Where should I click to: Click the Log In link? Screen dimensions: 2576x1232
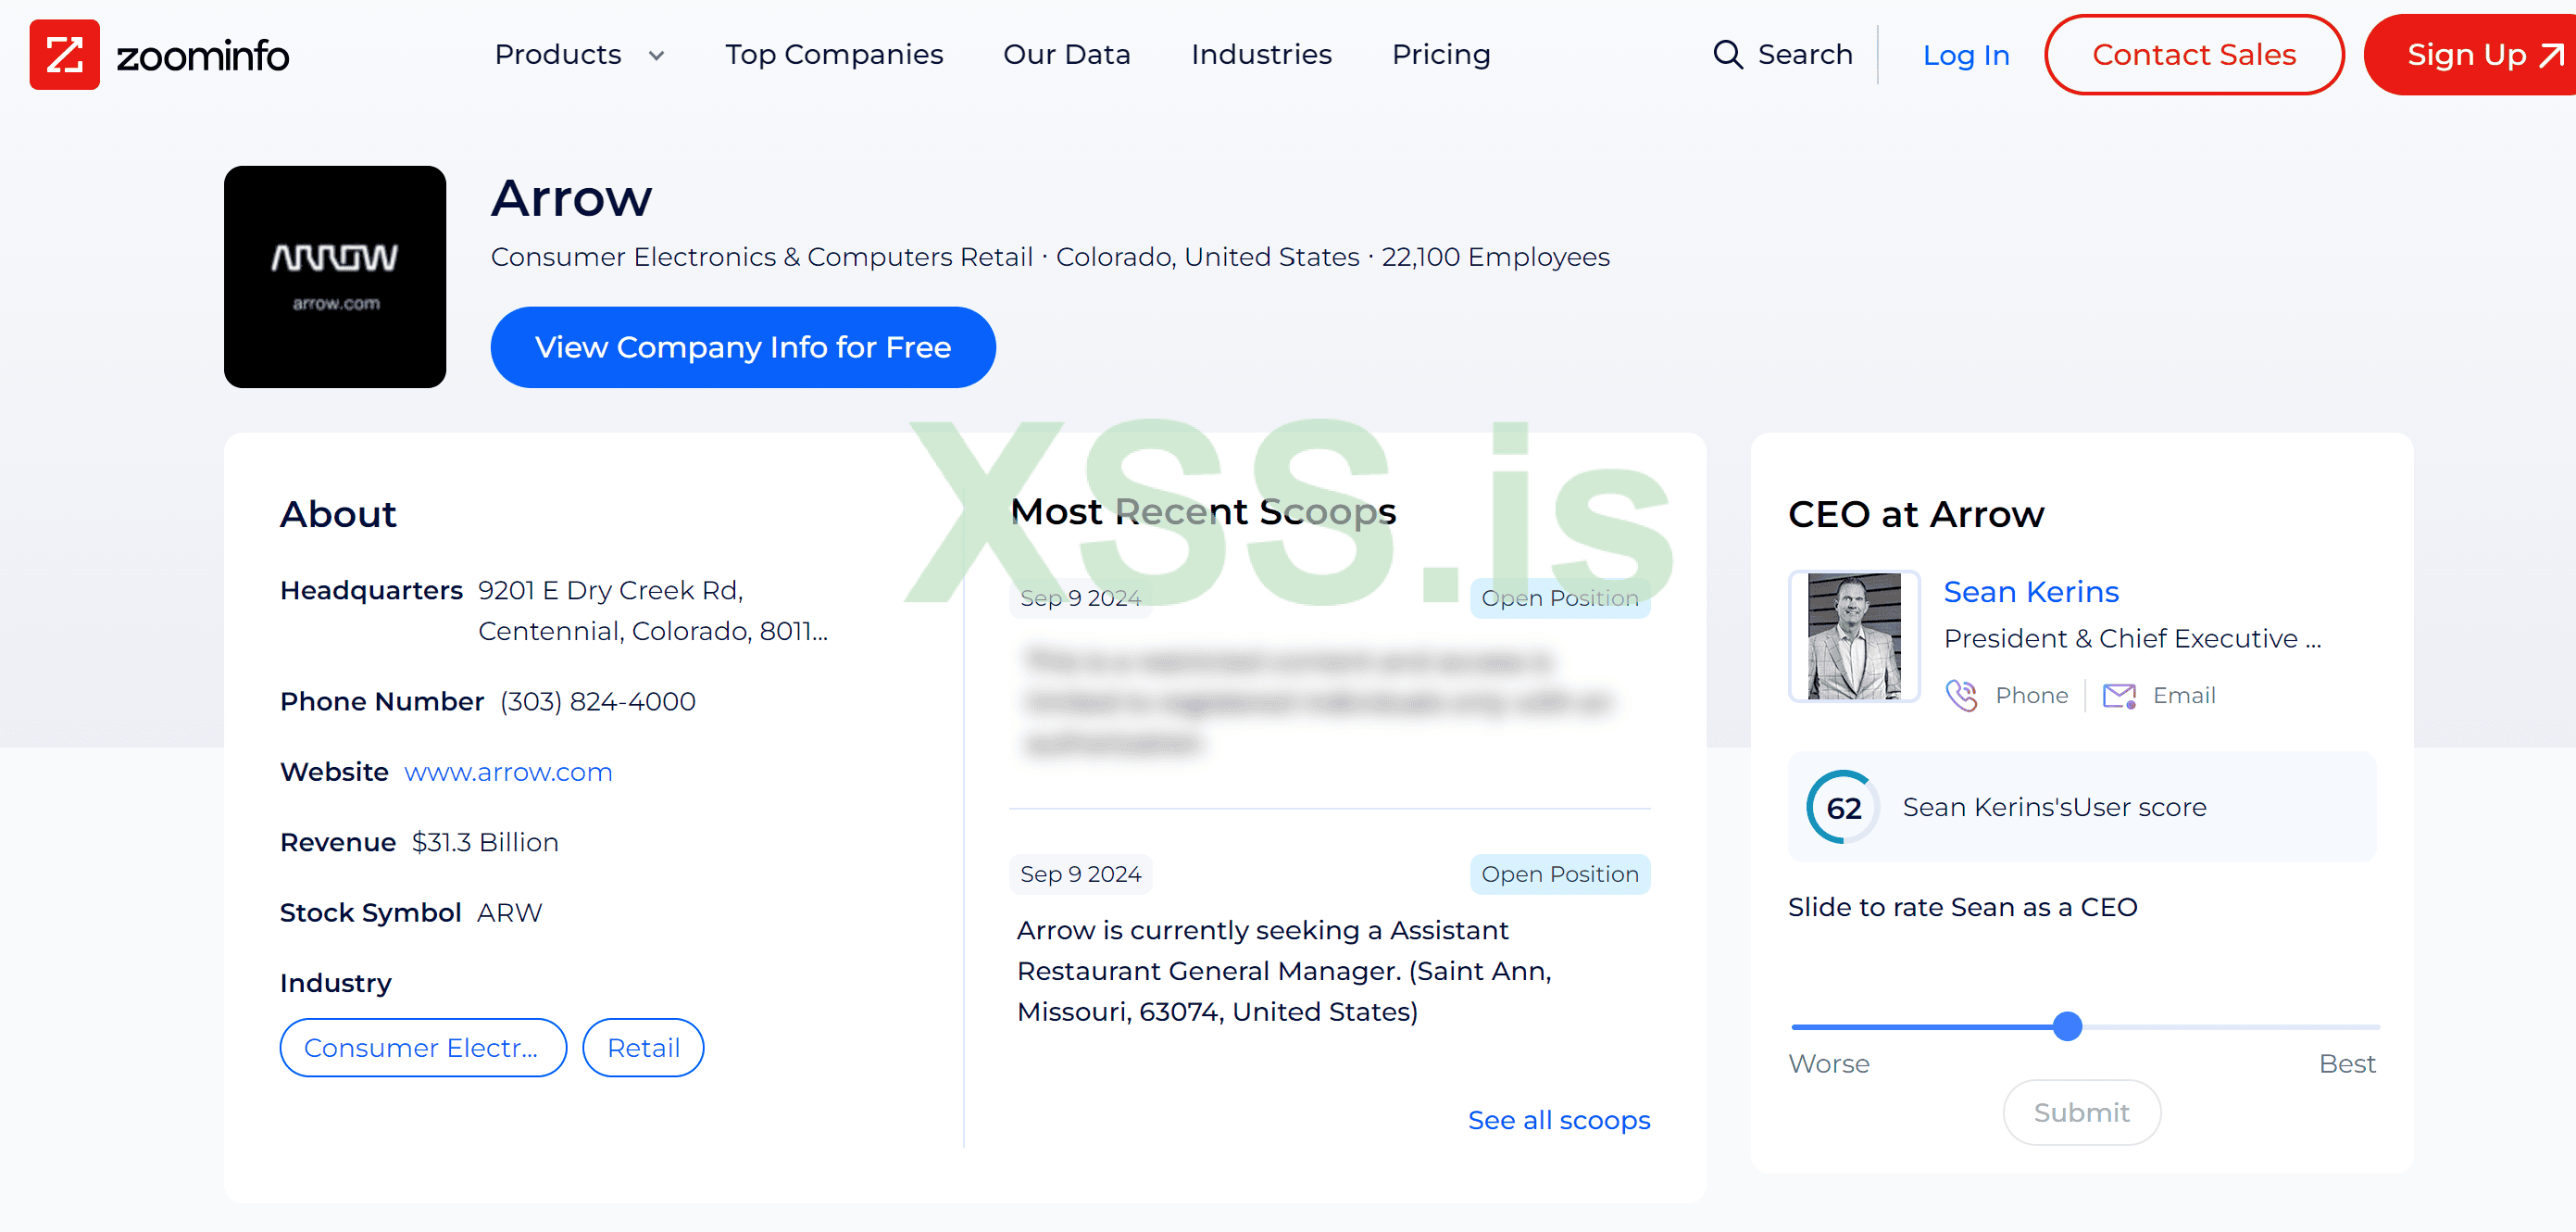click(1965, 56)
